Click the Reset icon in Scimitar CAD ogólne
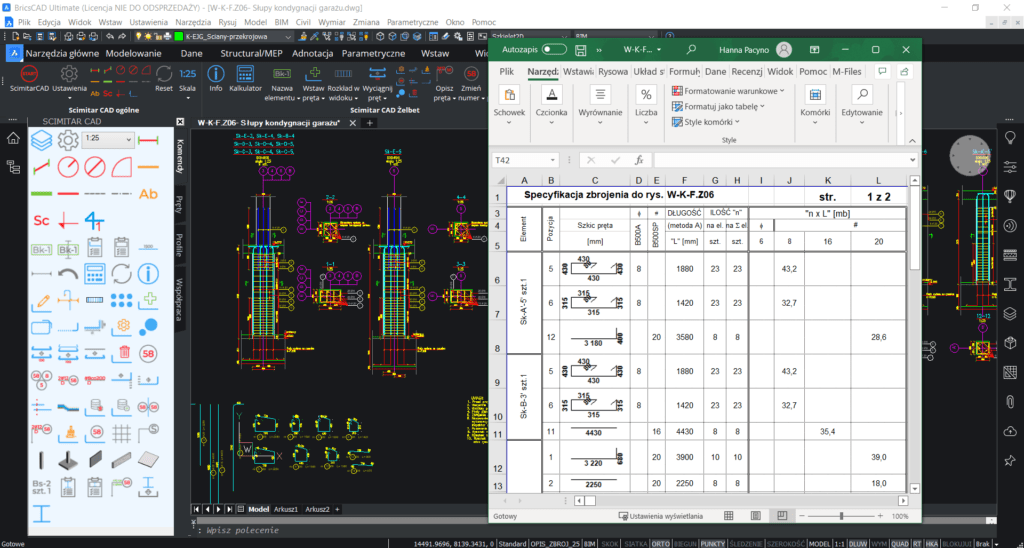The height and width of the screenshot is (548, 1024). tap(164, 75)
